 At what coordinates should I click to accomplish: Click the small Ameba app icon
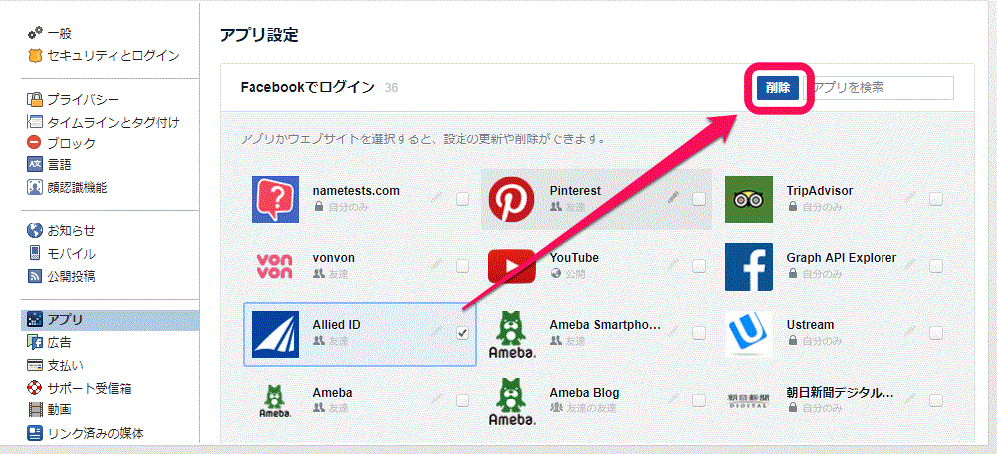pyautogui.click(x=275, y=402)
